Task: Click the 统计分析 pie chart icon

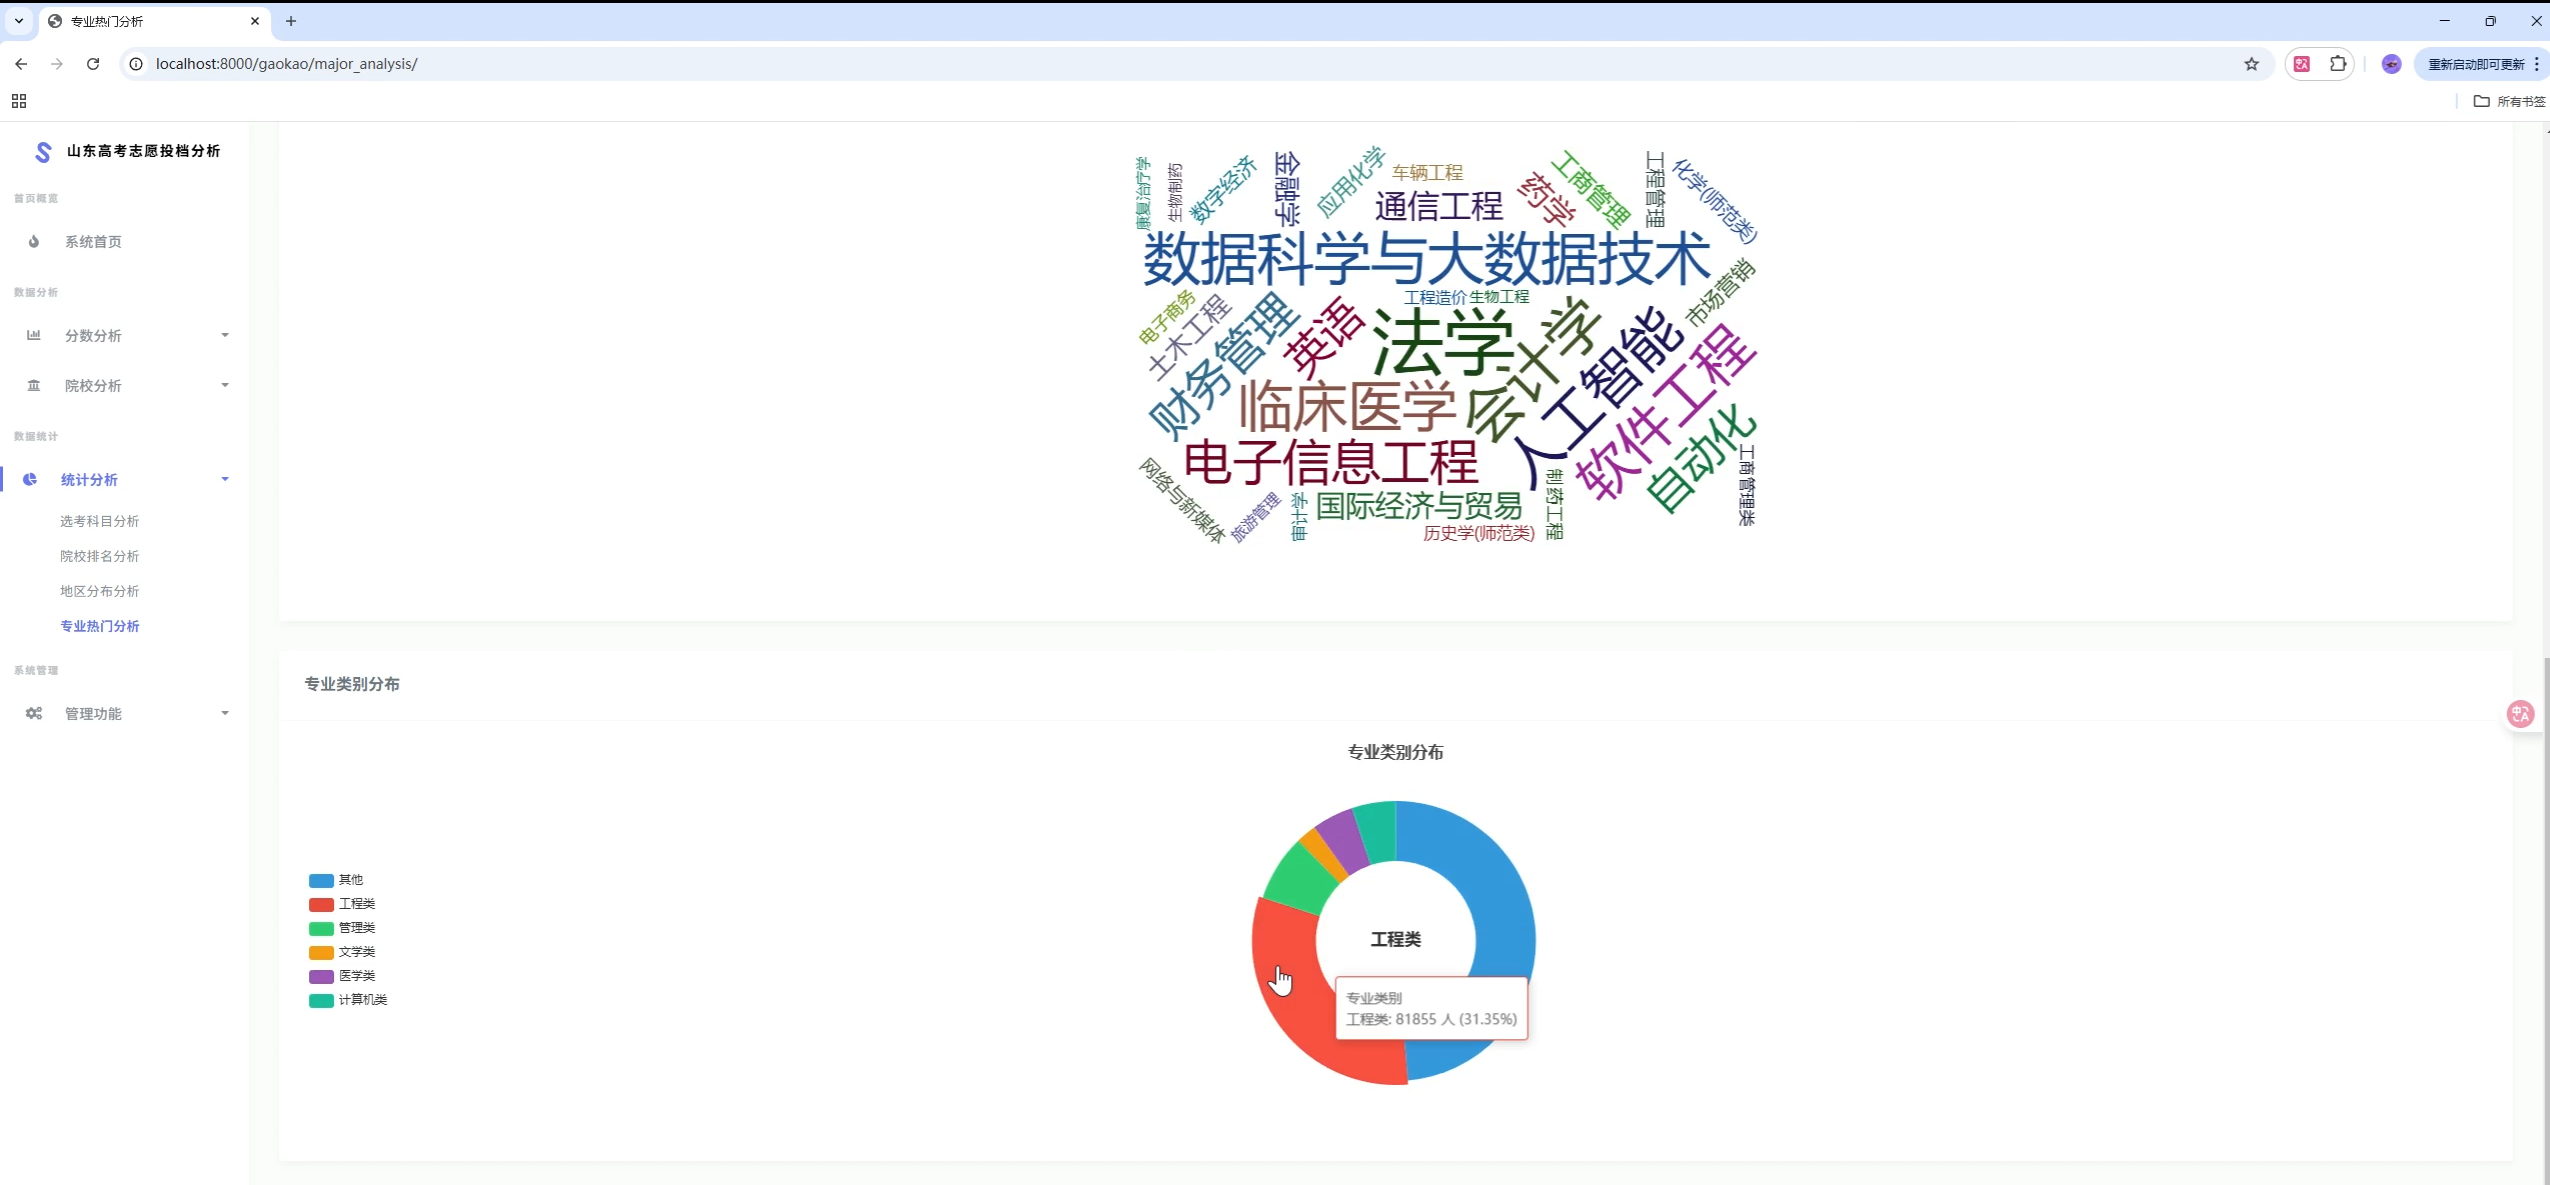Action: 30,479
